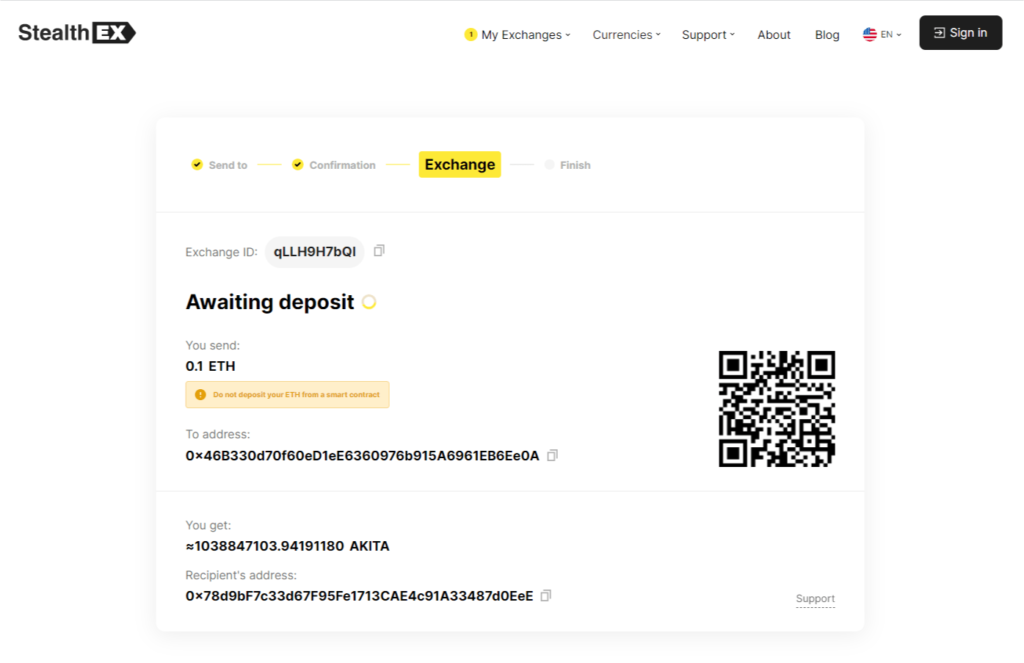Click the smart contract warning icon
Viewport: 1024px width, 663px height.
(x=200, y=395)
